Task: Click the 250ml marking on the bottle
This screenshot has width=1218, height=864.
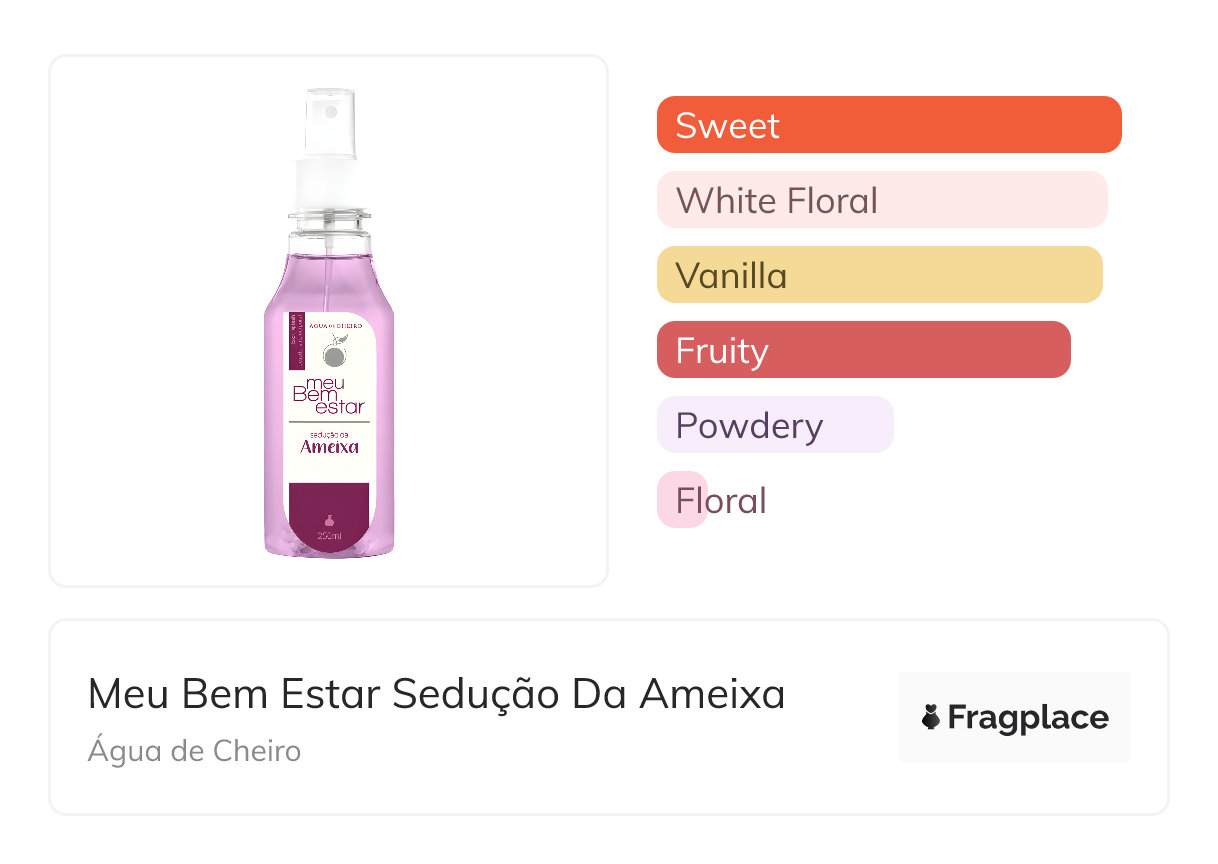Action: [x=329, y=537]
